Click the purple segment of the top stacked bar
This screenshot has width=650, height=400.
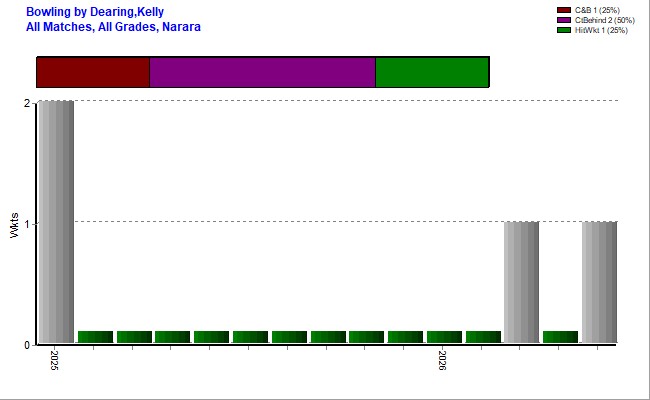[x=262, y=72]
